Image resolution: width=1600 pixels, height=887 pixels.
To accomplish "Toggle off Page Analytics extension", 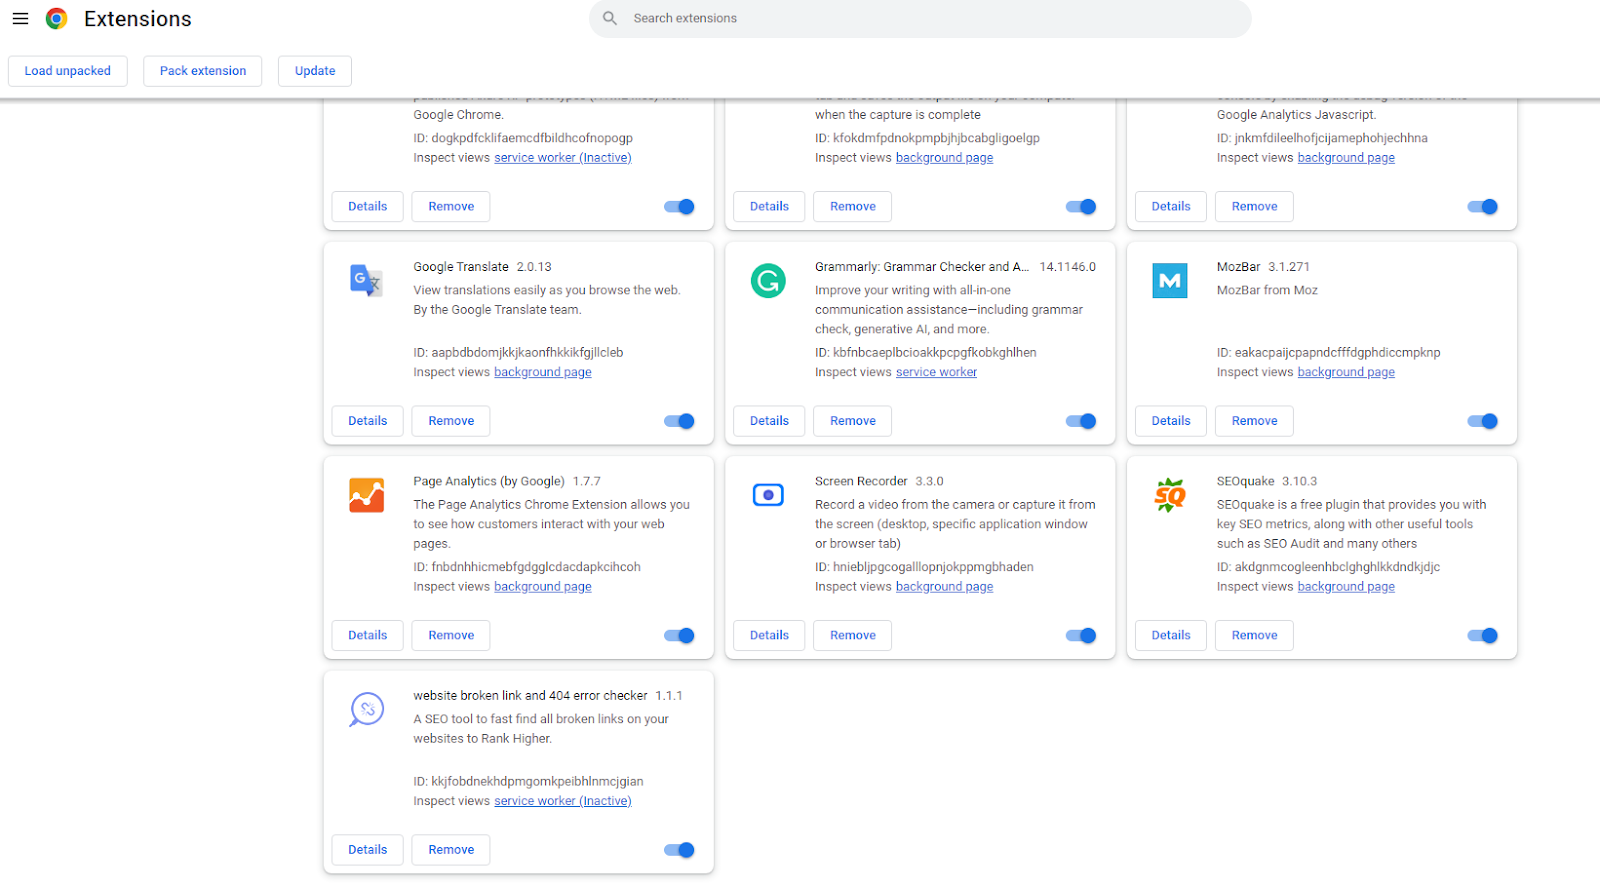I will 679,636.
